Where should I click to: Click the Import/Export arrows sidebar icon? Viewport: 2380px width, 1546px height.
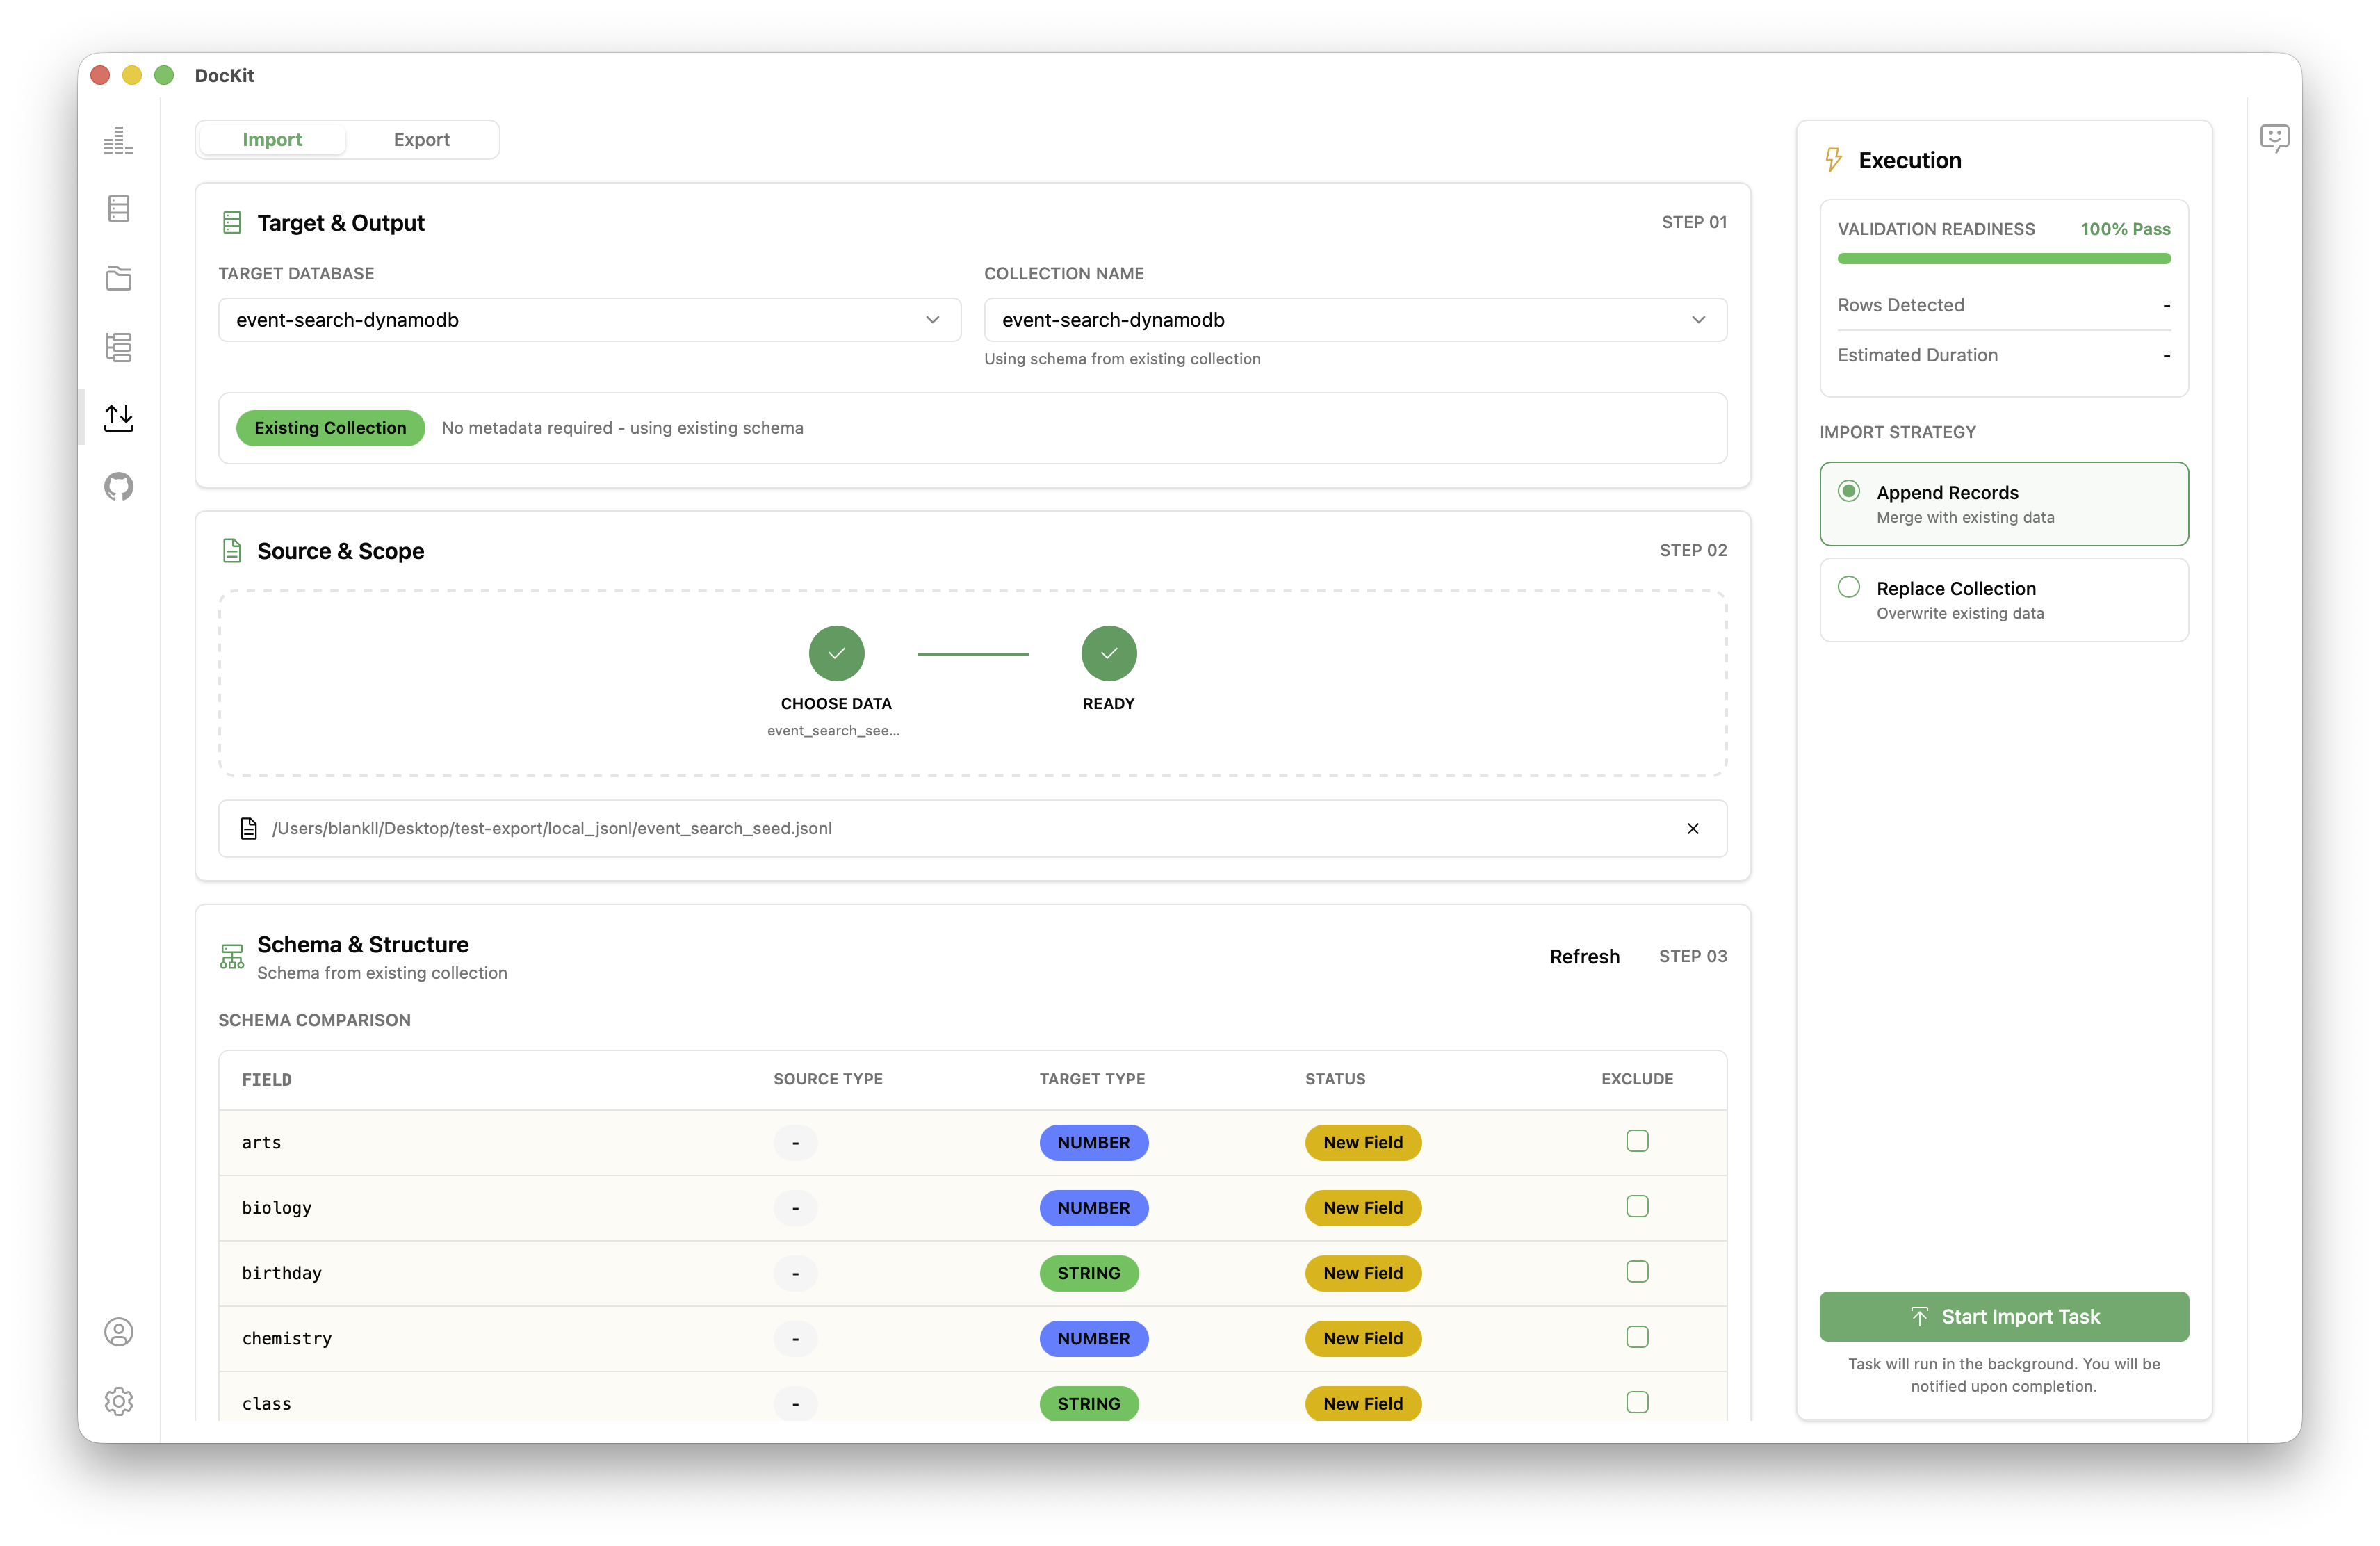pos(118,417)
